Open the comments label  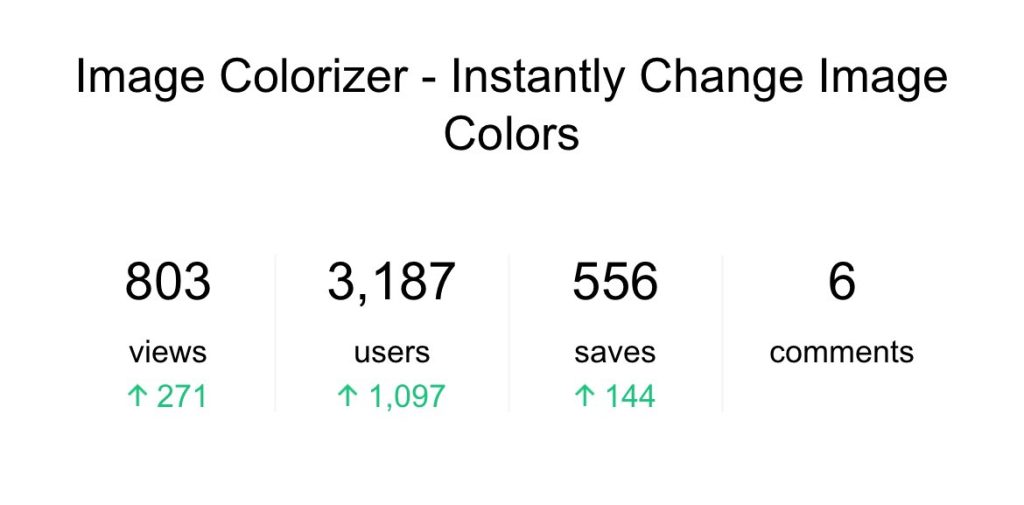pyautogui.click(x=841, y=352)
